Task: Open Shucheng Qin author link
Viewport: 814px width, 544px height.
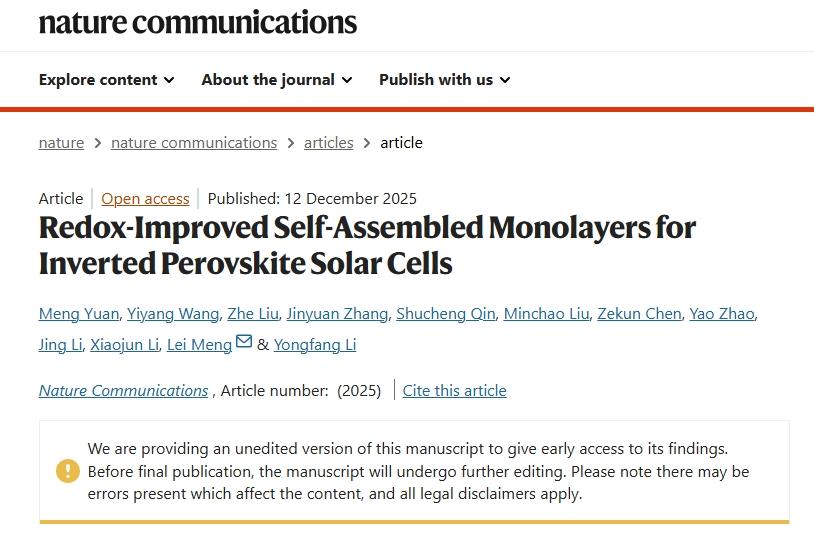Action: point(445,314)
